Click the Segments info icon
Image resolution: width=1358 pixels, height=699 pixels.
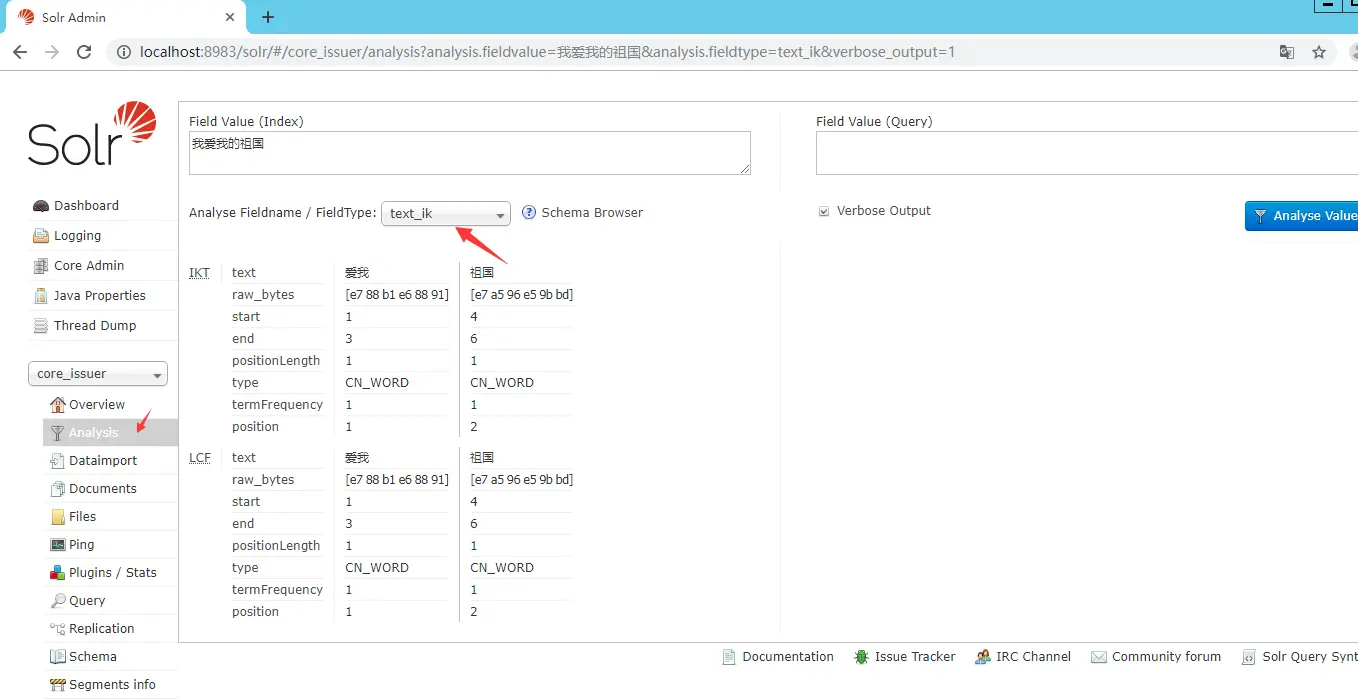(58, 685)
